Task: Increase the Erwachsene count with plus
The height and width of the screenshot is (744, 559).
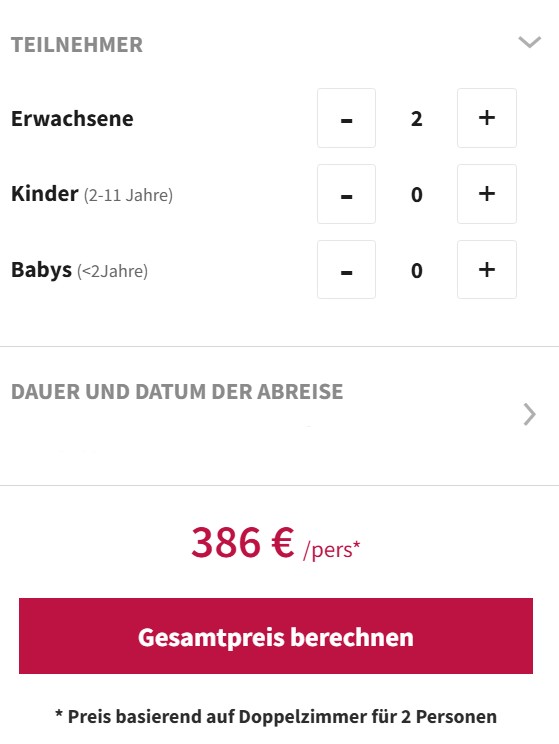Action: [487, 118]
